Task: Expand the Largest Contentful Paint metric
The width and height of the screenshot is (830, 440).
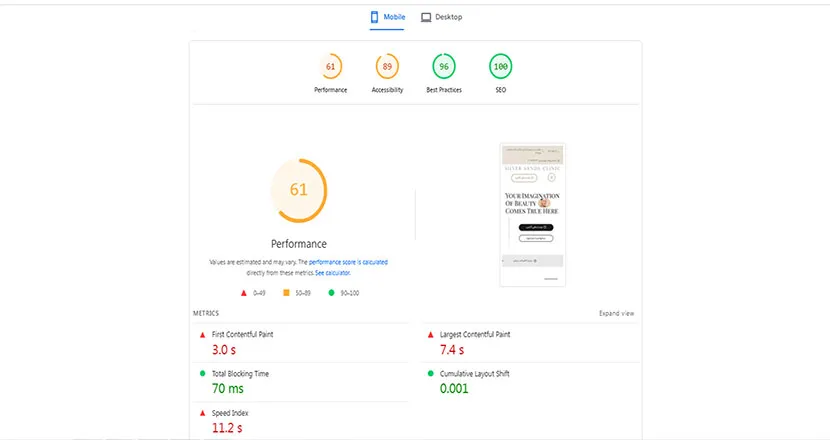Action: [475, 334]
